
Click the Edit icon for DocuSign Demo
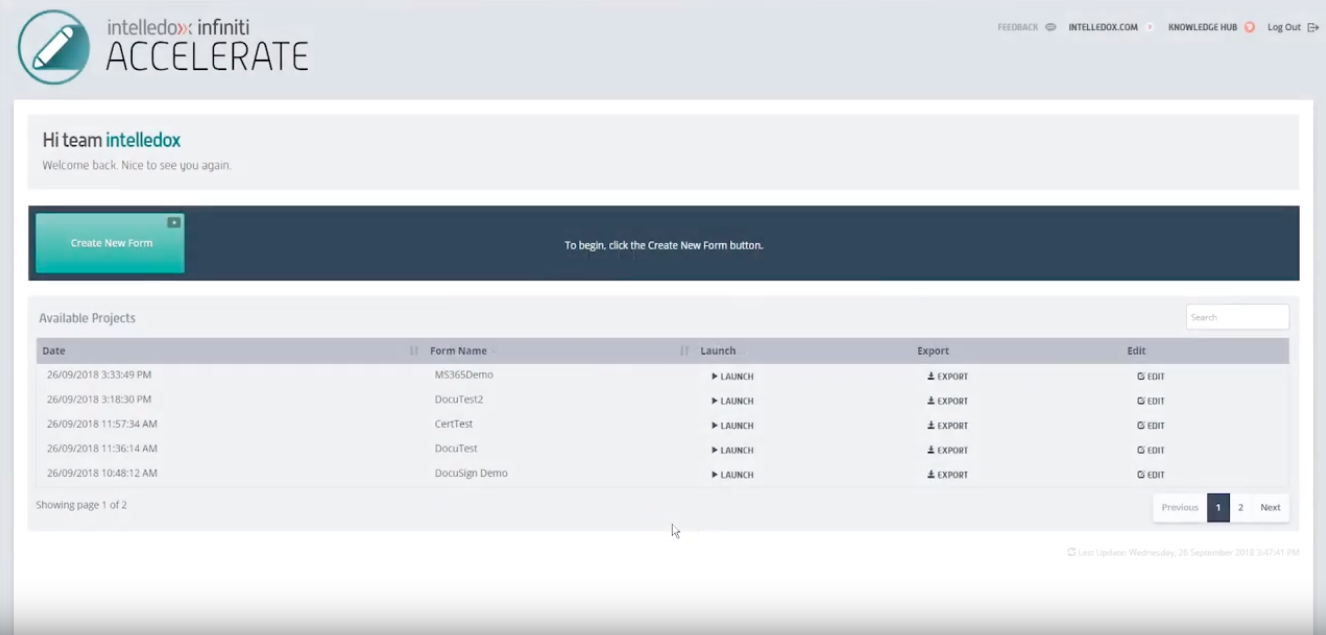coord(1139,473)
